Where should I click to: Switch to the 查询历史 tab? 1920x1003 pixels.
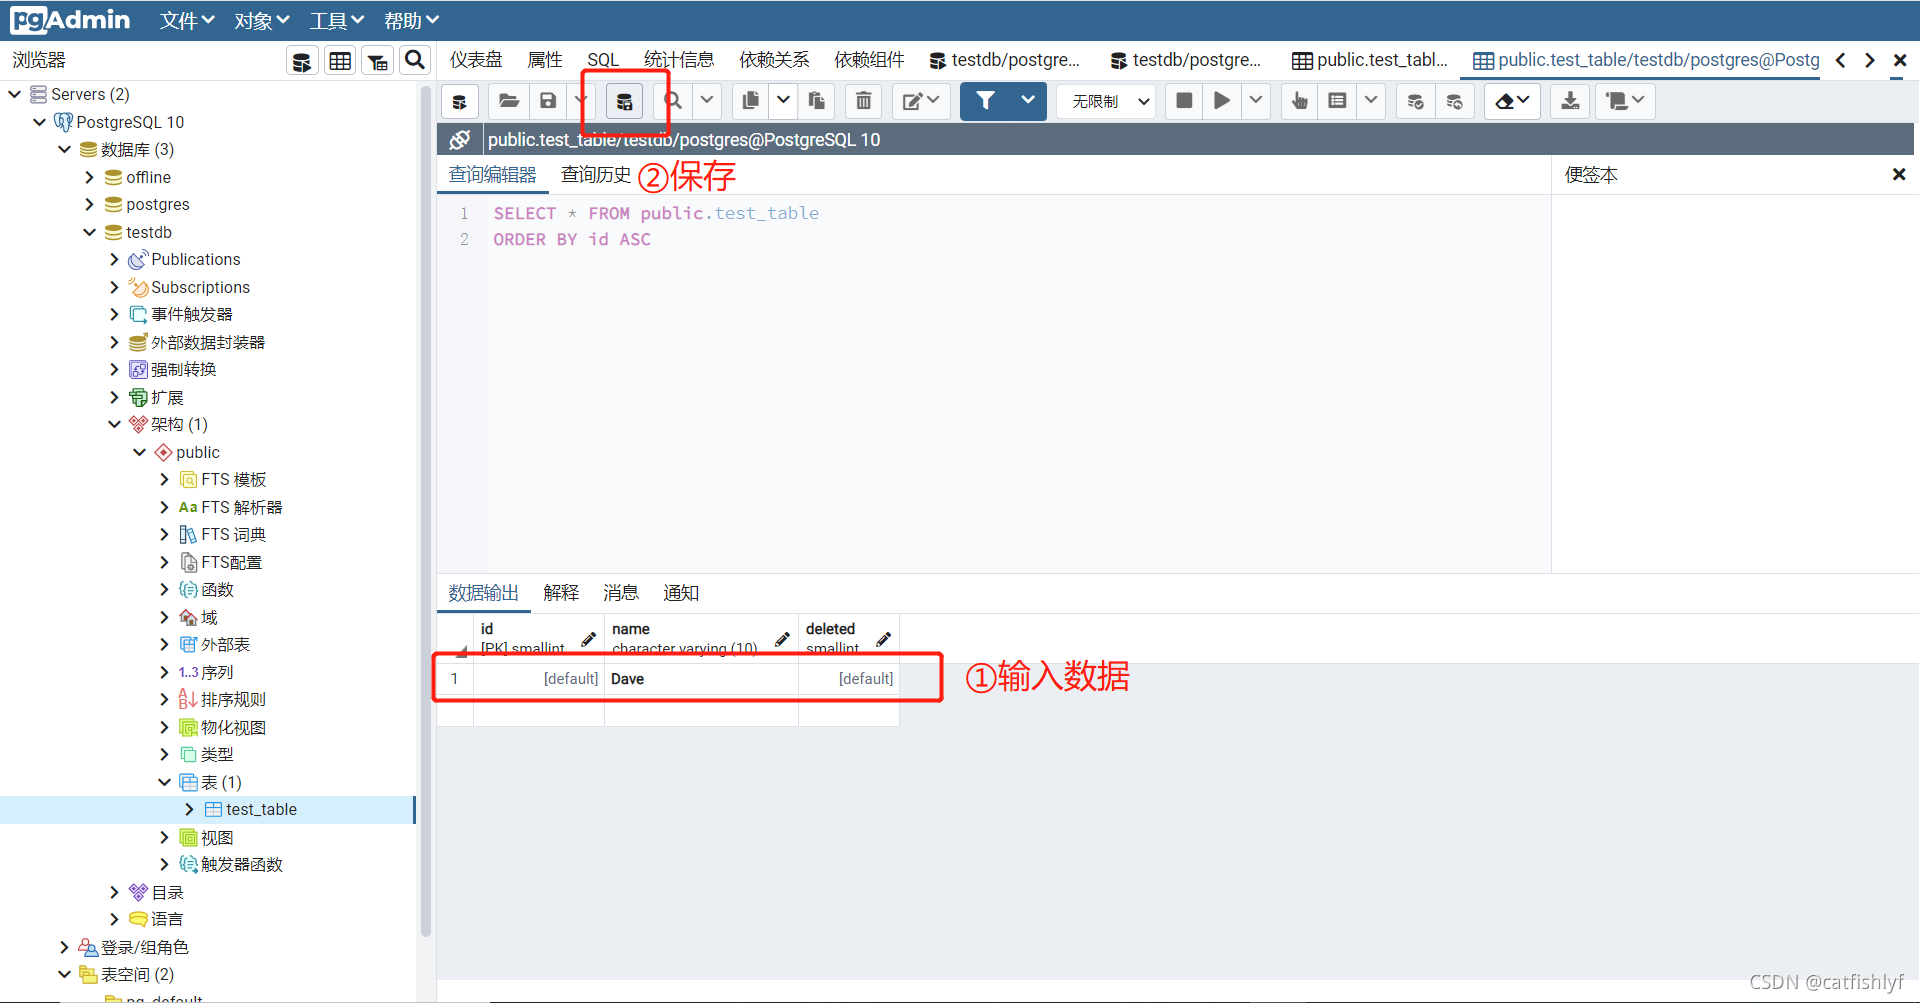coord(596,175)
